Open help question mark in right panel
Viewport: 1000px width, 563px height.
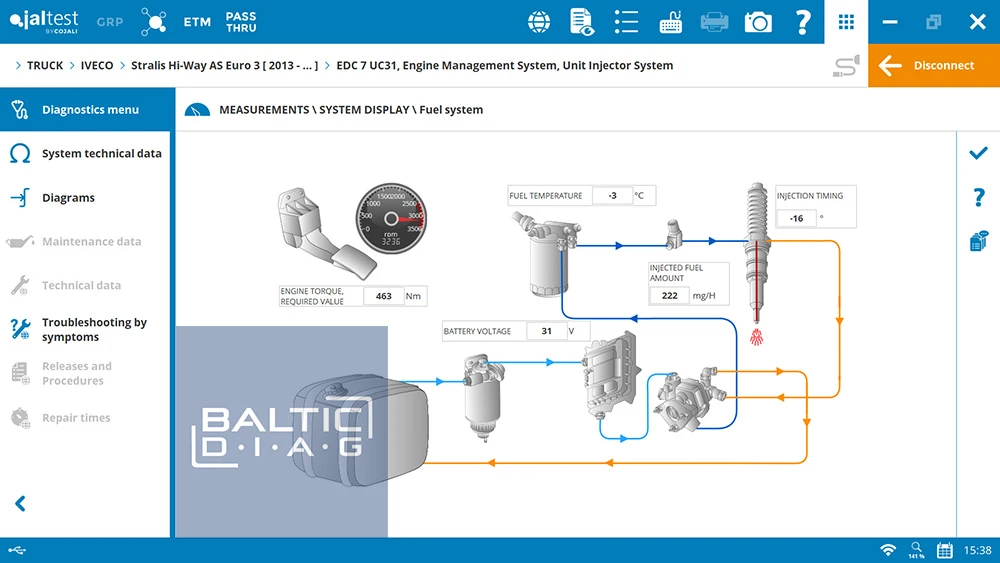tap(978, 197)
